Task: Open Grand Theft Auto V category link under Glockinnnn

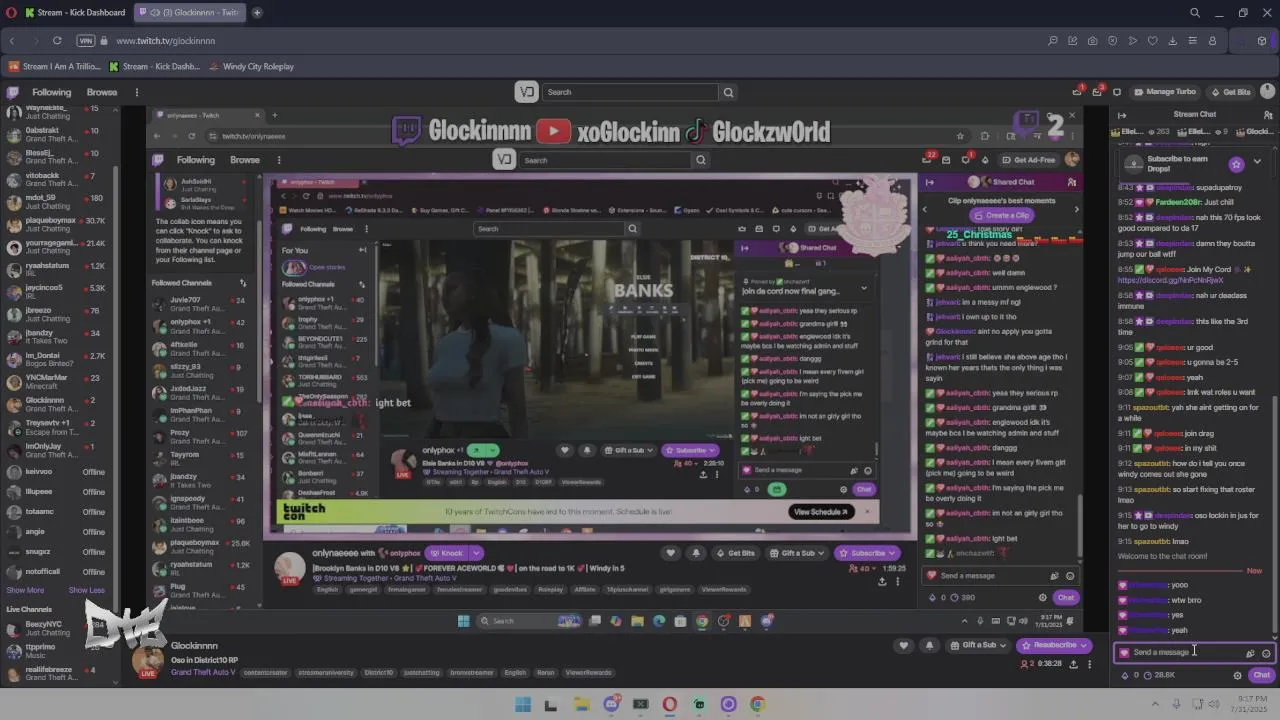Action: tap(203, 672)
